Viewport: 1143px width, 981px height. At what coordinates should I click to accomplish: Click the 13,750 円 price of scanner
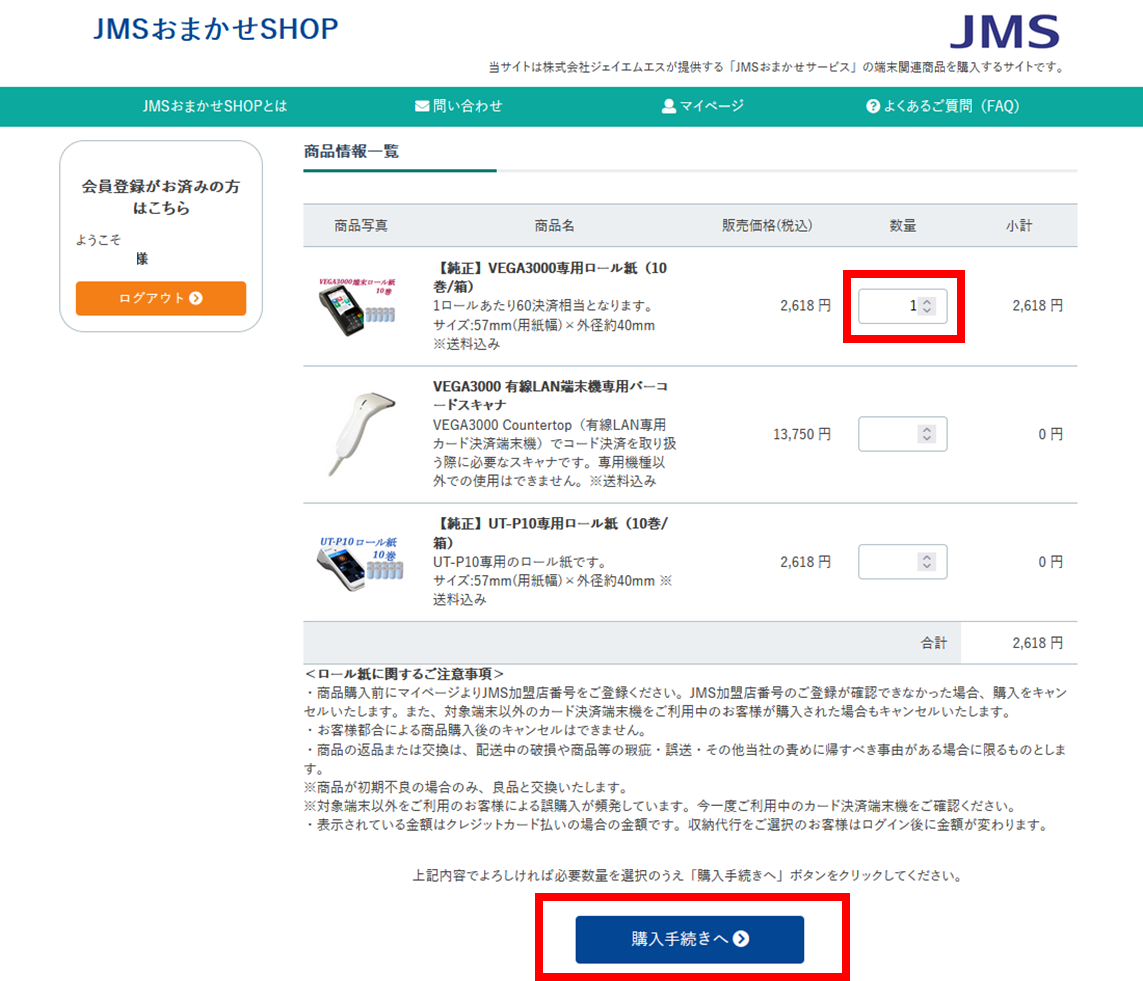point(802,434)
